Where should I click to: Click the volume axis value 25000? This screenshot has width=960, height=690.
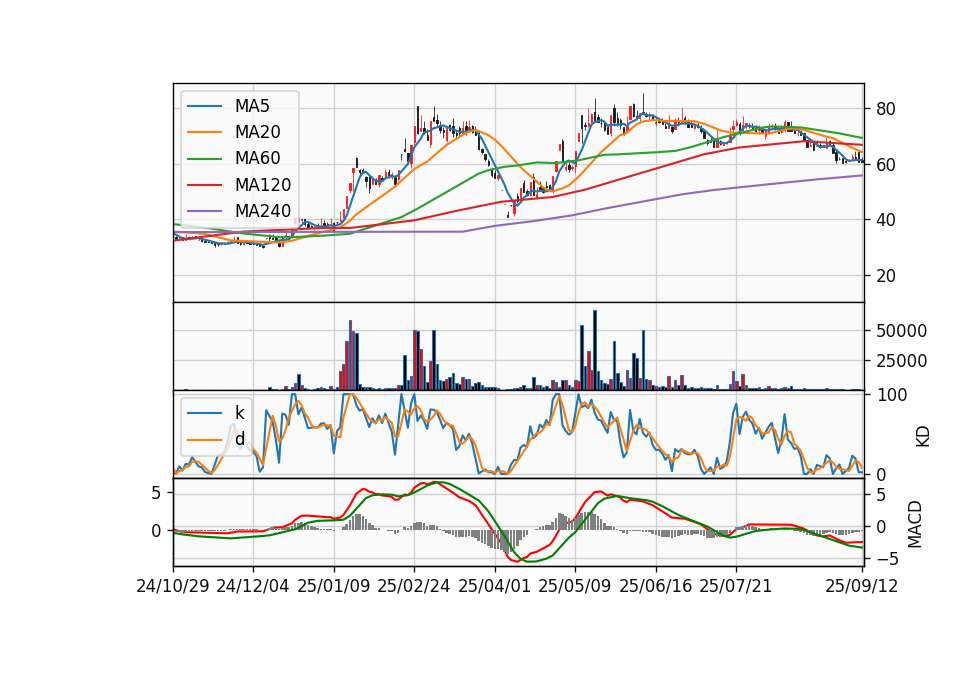[x=901, y=361]
